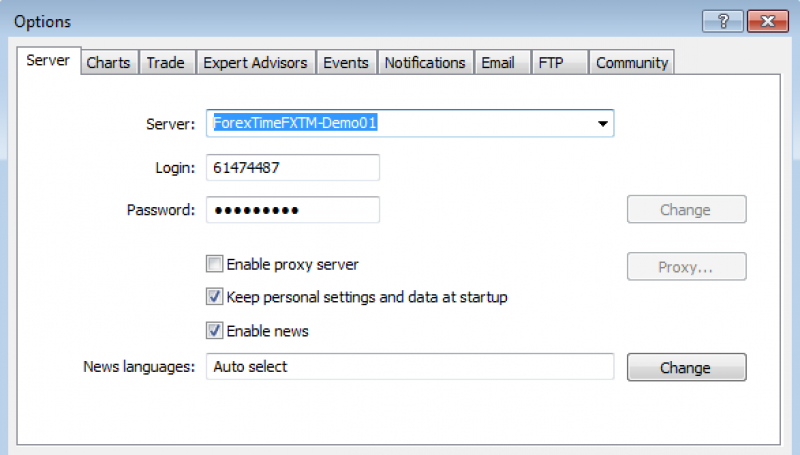The height and width of the screenshot is (455, 800).
Task: Switch to the Charts tab
Action: [108, 63]
